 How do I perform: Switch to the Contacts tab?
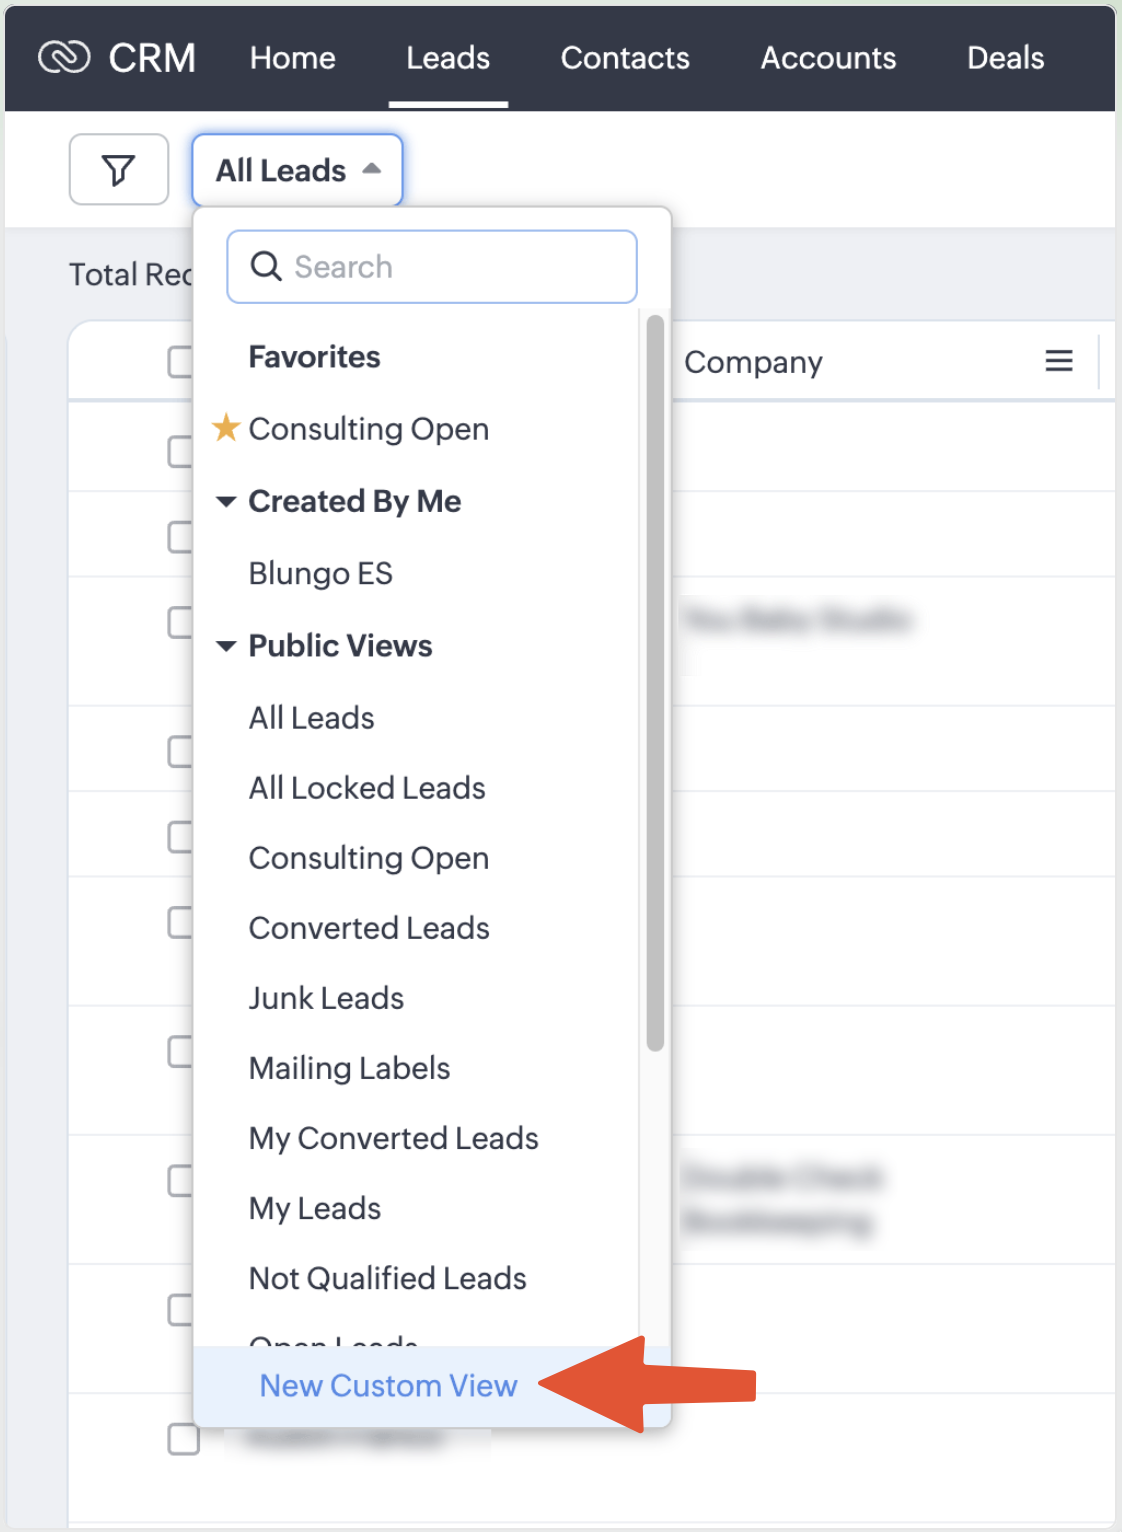[625, 58]
